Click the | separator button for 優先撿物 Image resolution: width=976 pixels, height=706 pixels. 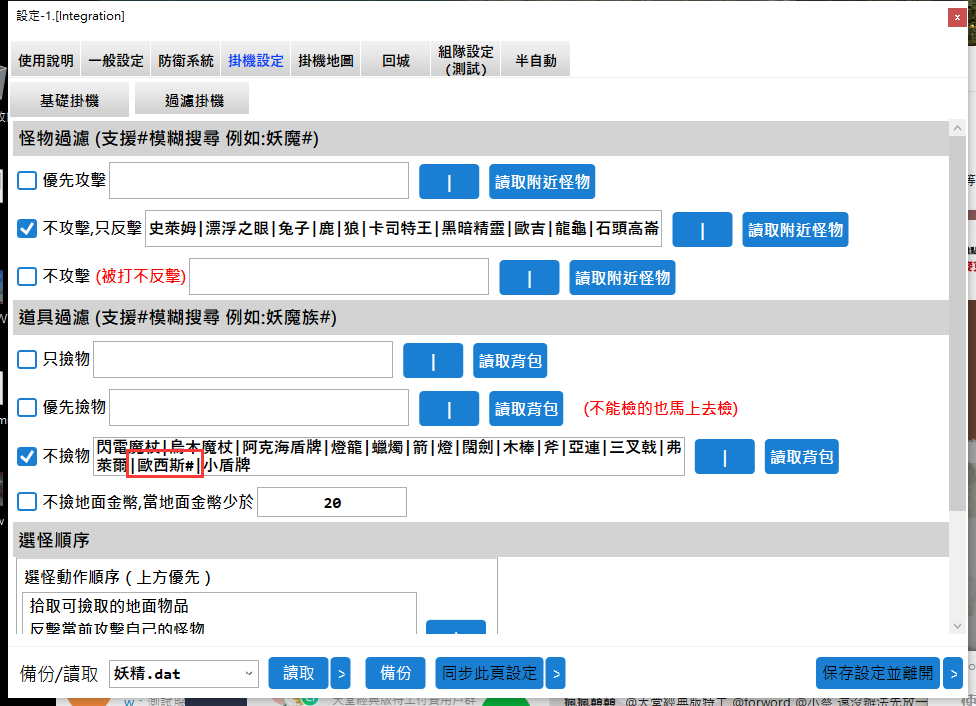click(x=449, y=409)
